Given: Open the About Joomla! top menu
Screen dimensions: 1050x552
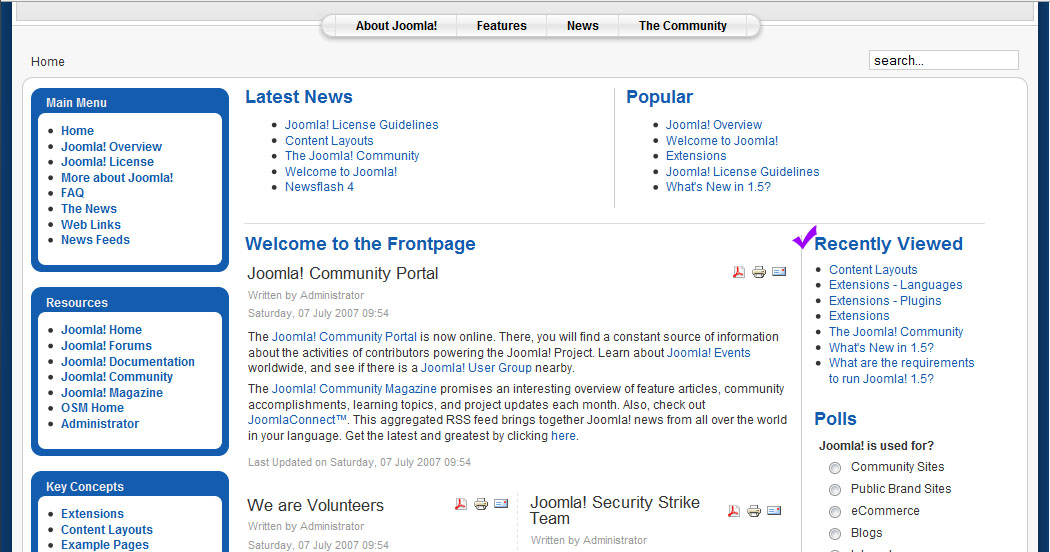Looking at the screenshot, I should click(x=396, y=26).
